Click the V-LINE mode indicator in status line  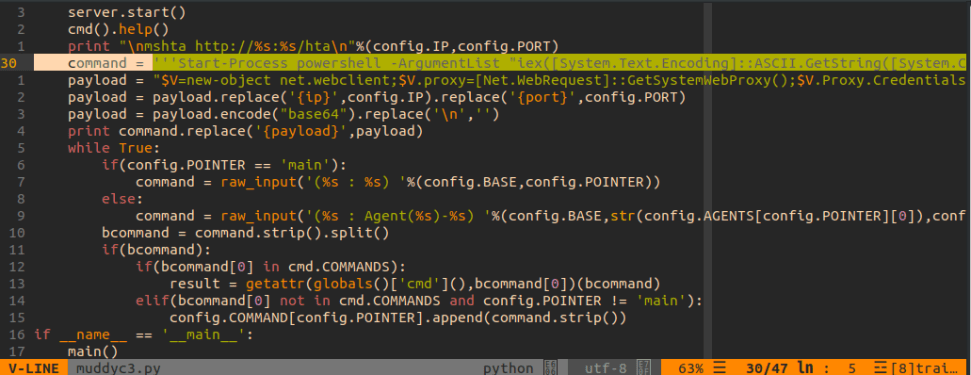point(33,369)
